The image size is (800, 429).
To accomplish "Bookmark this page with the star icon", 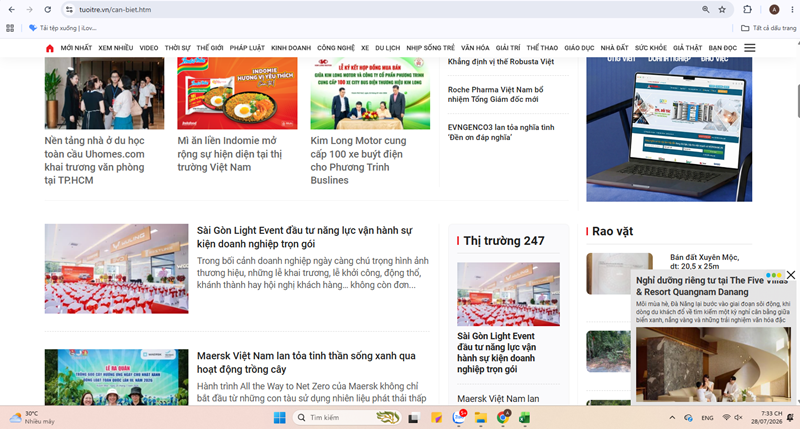I will [x=722, y=9].
